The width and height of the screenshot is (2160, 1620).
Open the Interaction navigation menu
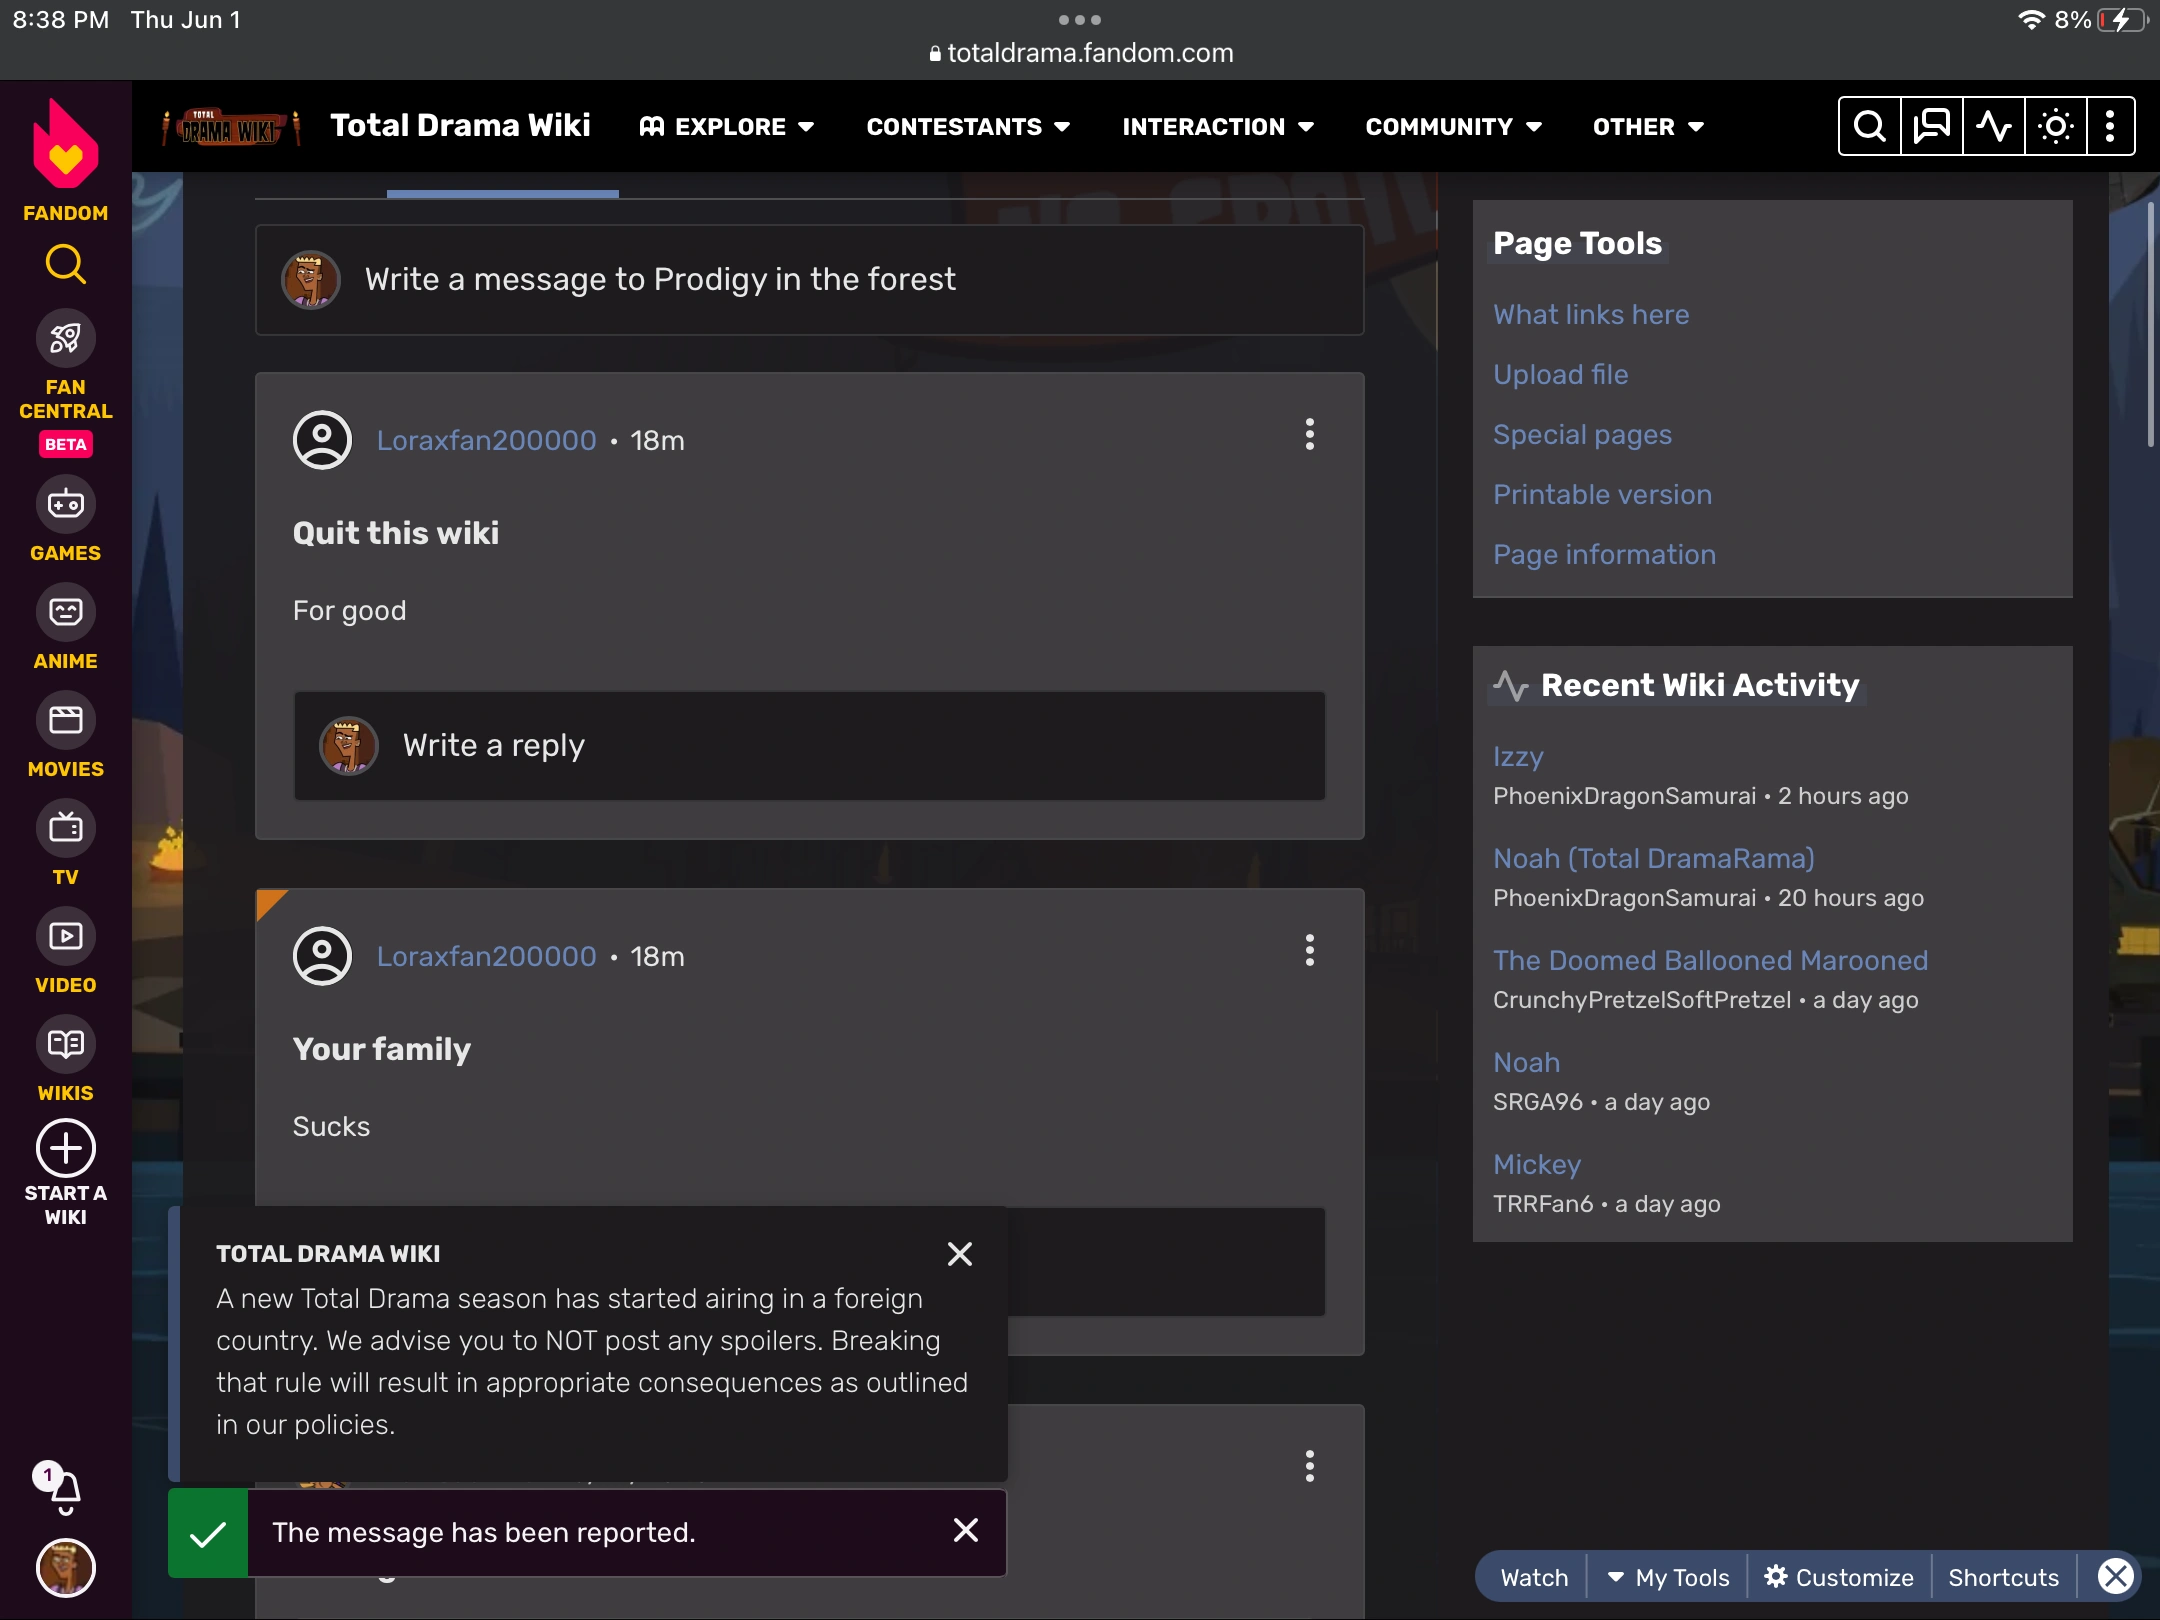click(1217, 126)
